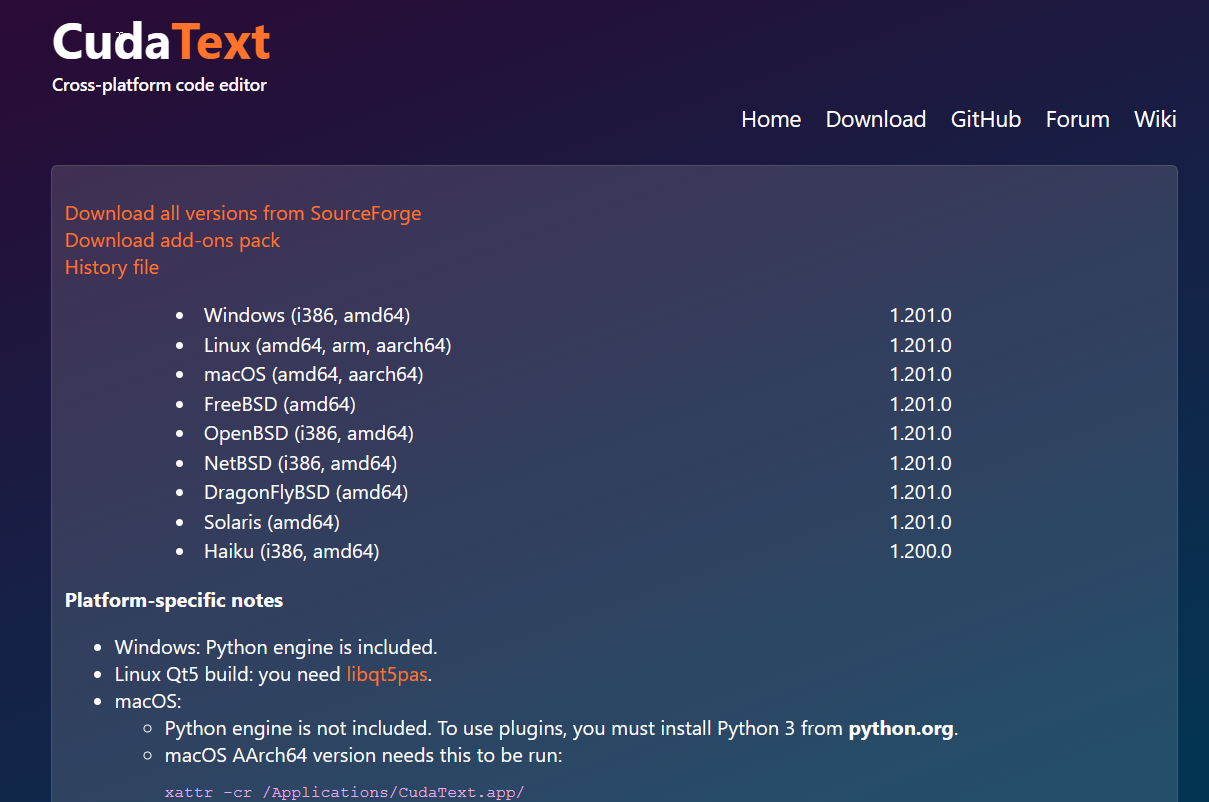Go to the Download nav page
1209x802 pixels.
875,119
